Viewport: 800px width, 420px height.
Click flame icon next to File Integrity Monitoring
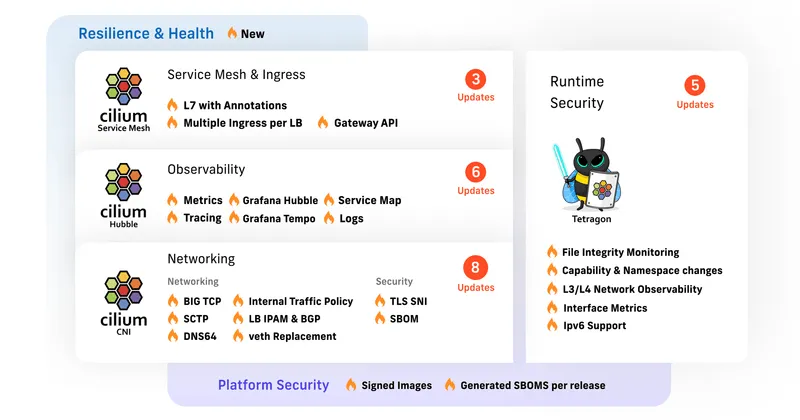(552, 251)
